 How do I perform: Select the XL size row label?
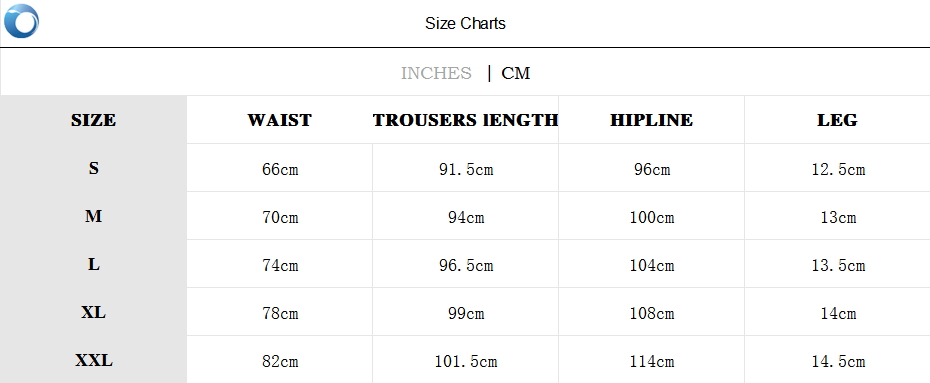[94, 312]
